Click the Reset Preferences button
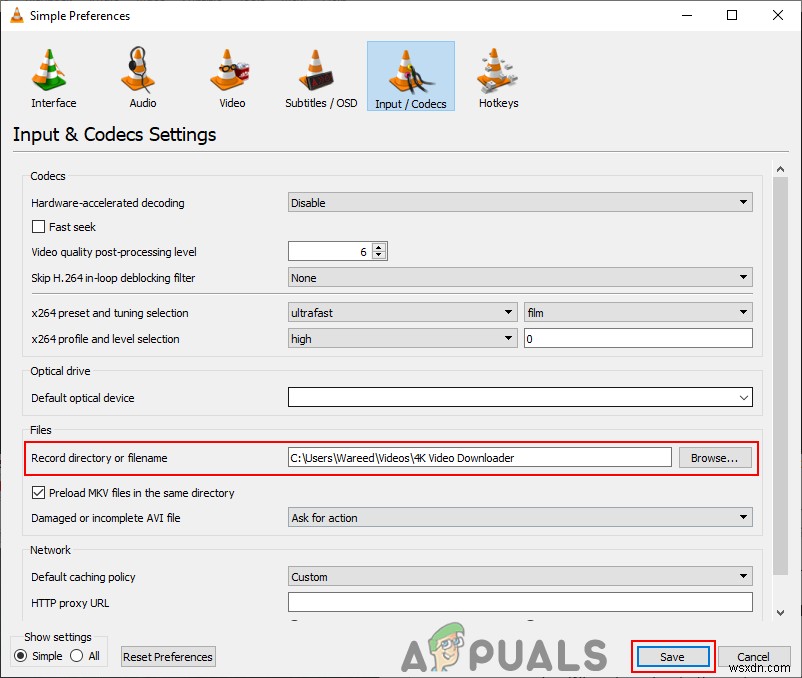The image size is (802, 678). 168,657
